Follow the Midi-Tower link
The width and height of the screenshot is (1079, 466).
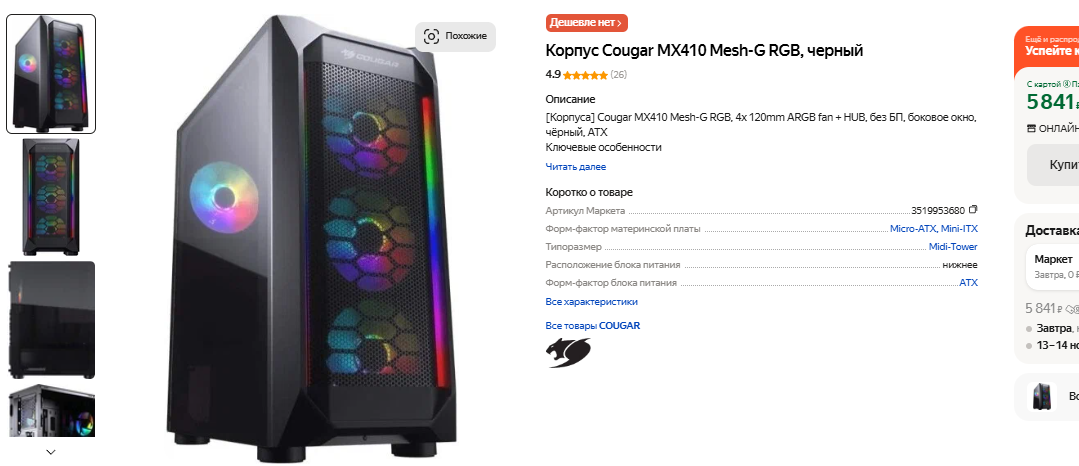pos(953,246)
